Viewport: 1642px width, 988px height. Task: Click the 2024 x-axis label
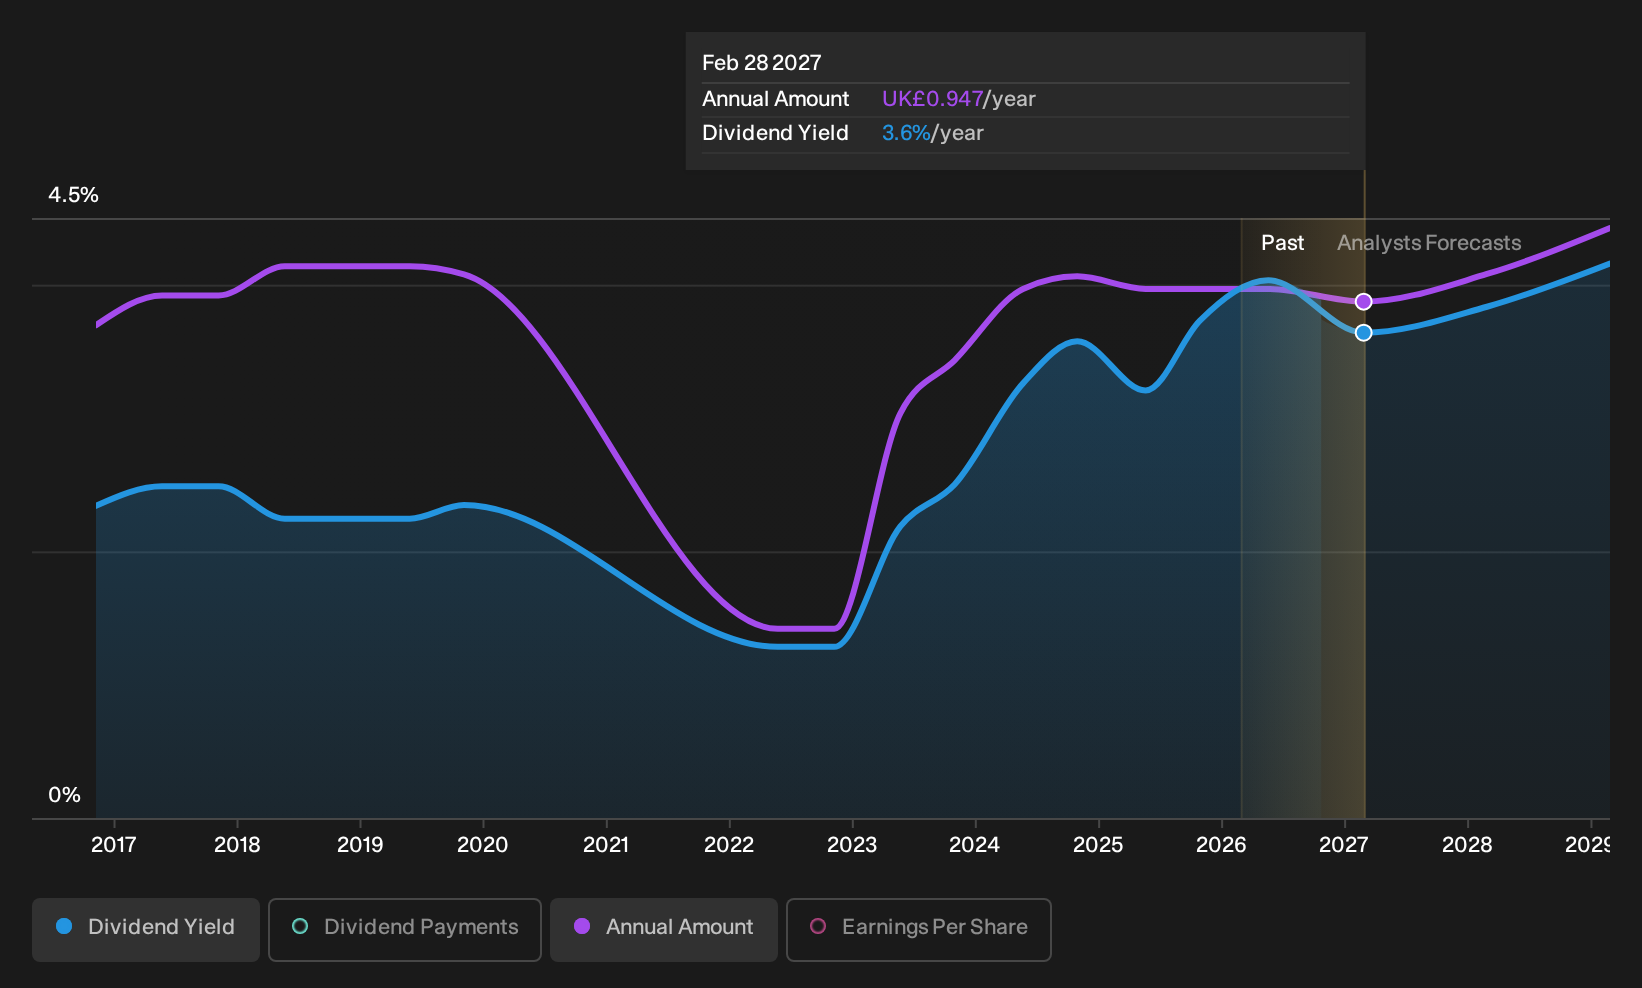pyautogui.click(x=975, y=845)
